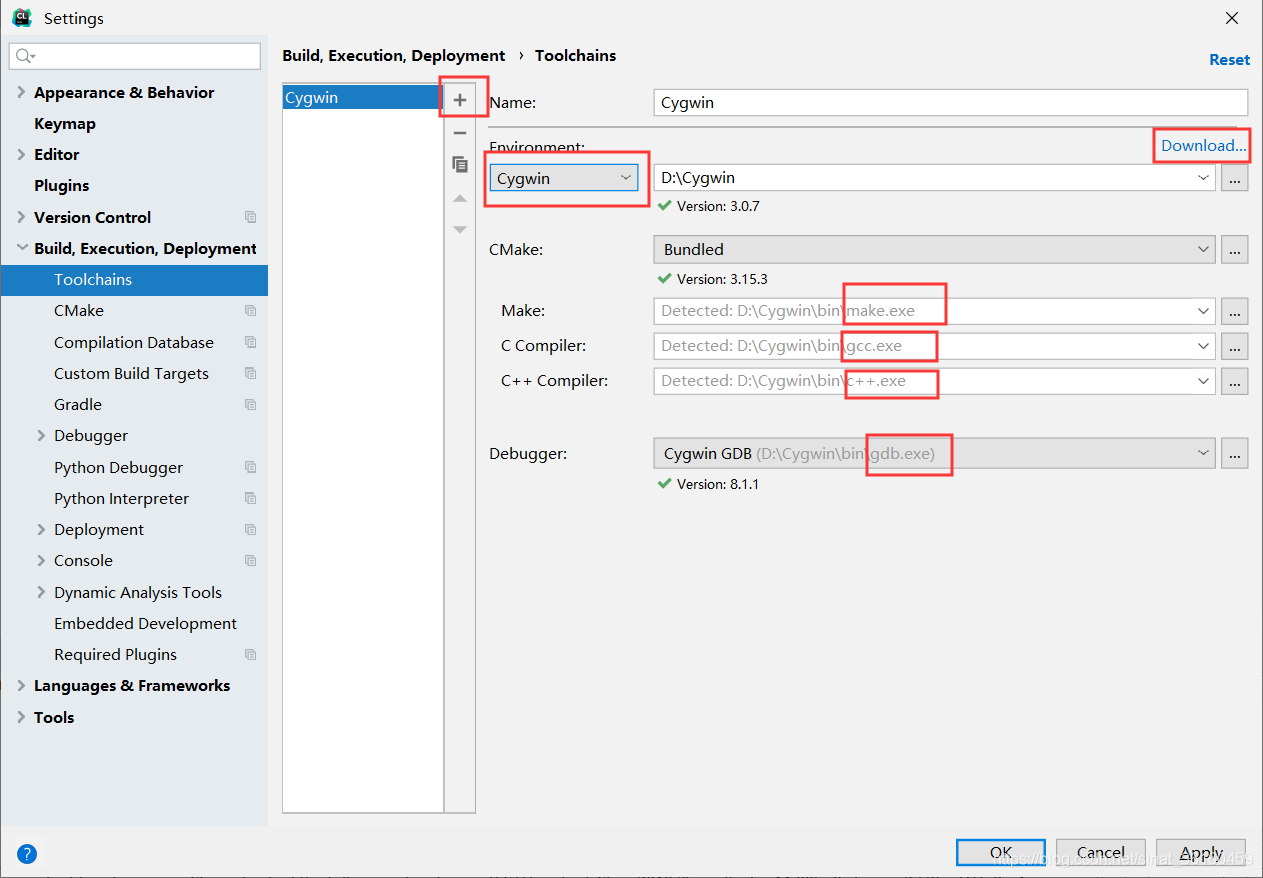Click the Download... link
Viewport: 1263px width, 878px height.
[1204, 145]
